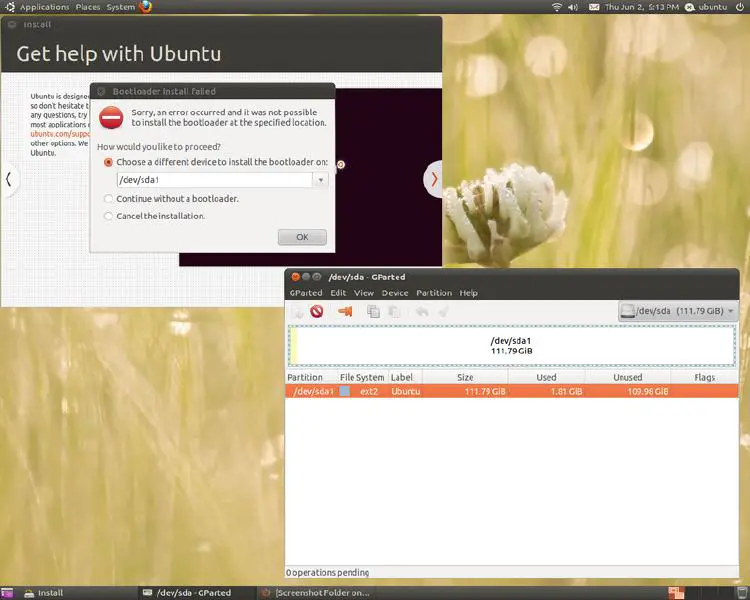
Task: Click the ext2 file system color square
Action: pyautogui.click(x=344, y=391)
